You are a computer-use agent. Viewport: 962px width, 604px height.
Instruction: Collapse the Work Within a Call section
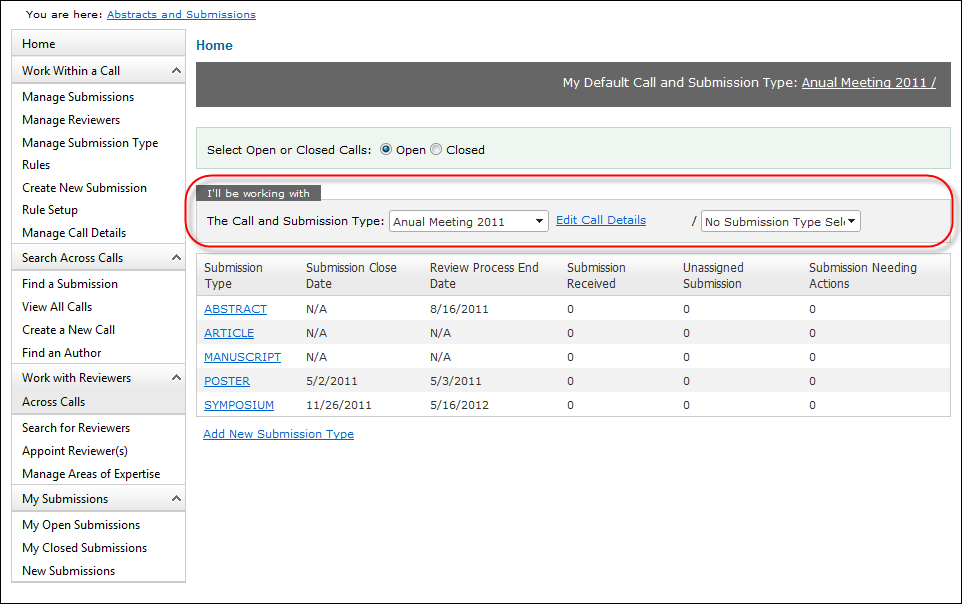click(x=176, y=71)
